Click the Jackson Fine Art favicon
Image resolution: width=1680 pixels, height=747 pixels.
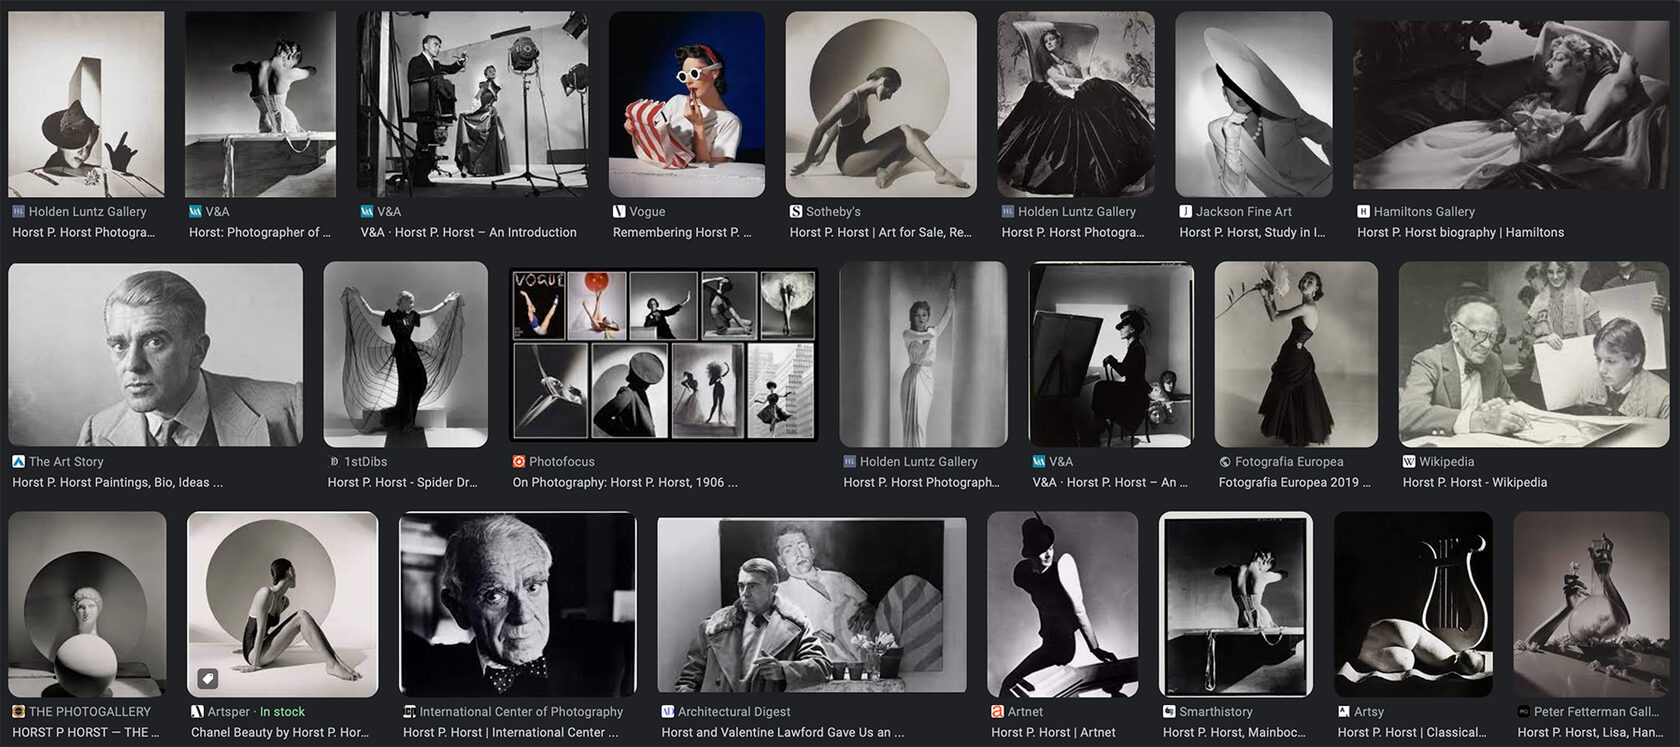(x=1185, y=212)
